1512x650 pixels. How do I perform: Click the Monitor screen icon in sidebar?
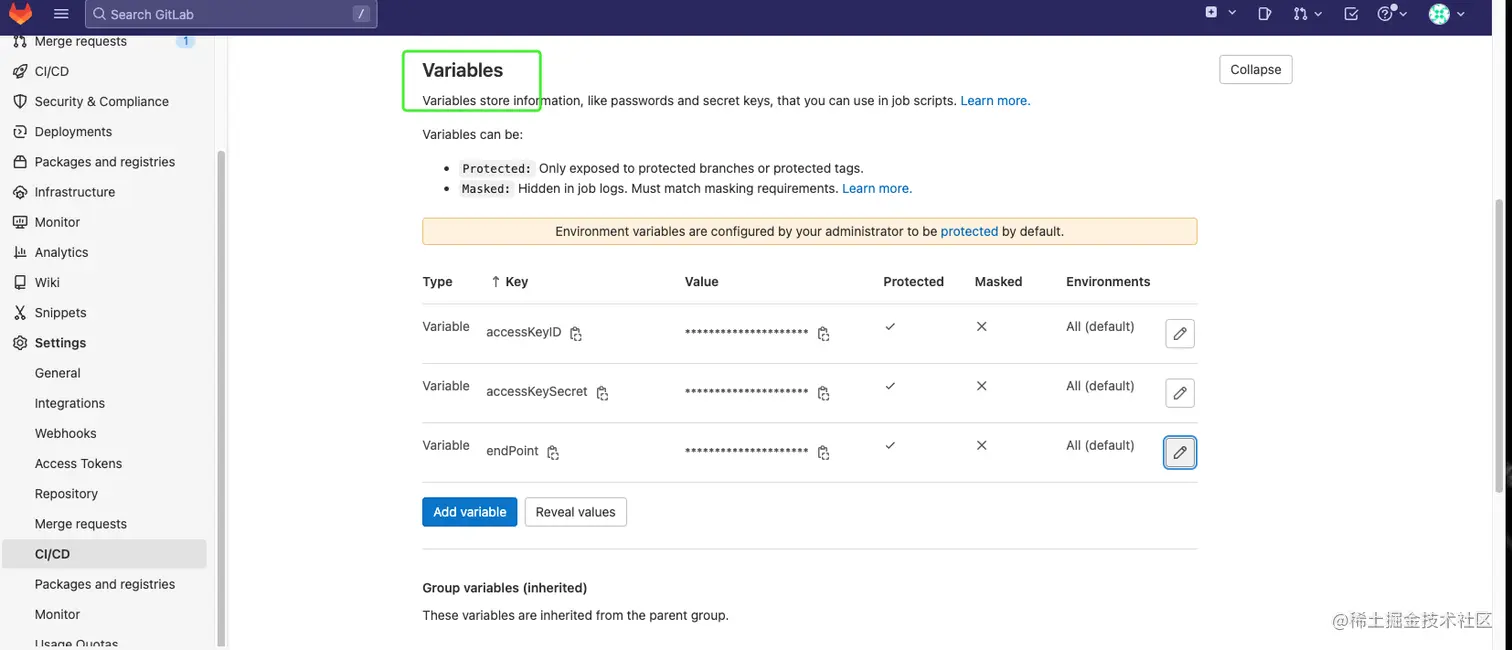pyautogui.click(x=19, y=222)
